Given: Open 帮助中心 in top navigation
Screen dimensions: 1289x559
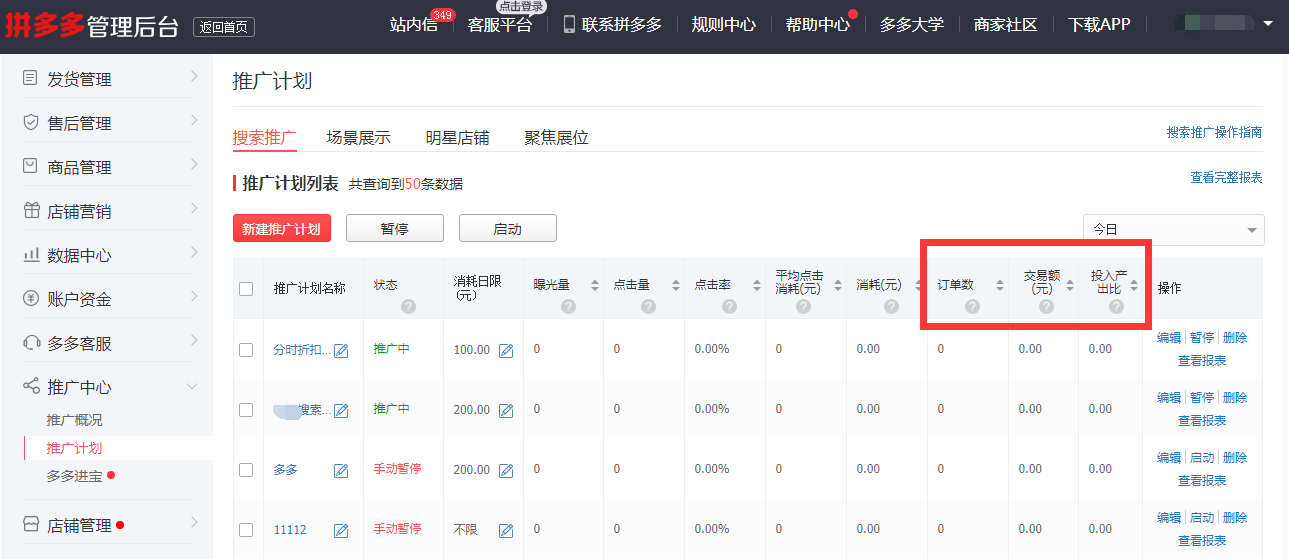Looking at the screenshot, I should point(818,24).
